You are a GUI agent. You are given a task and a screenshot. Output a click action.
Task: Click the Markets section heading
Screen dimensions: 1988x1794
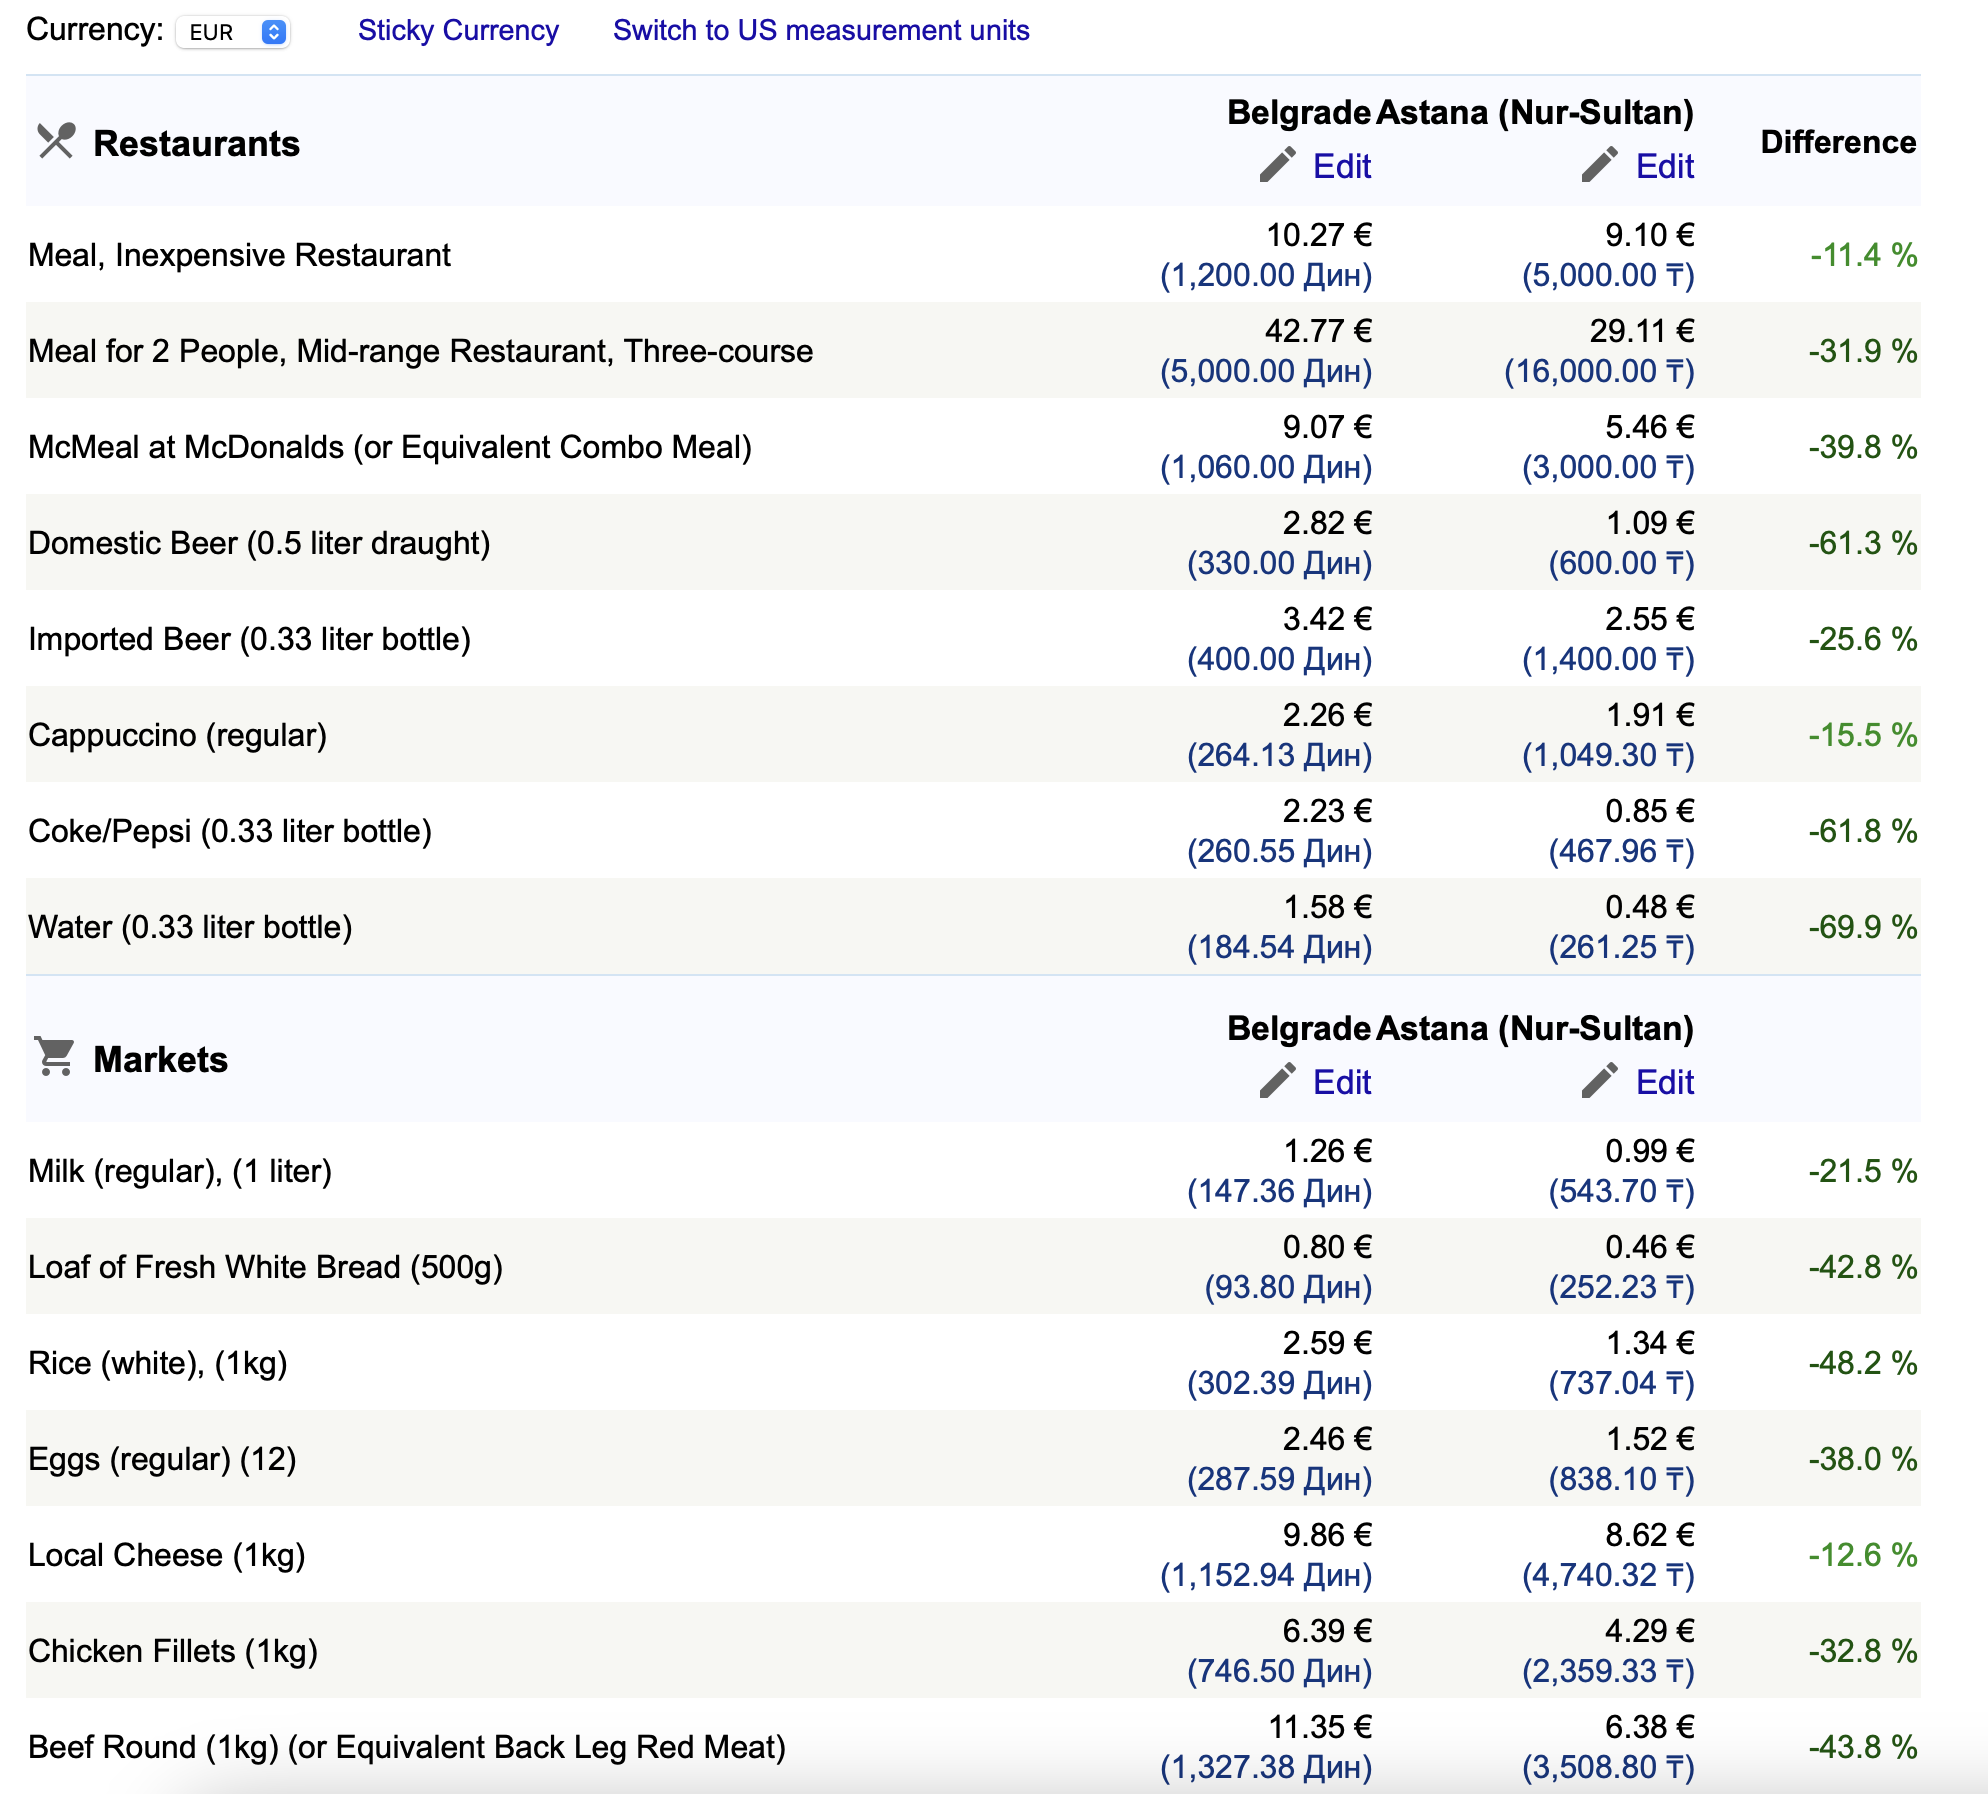coord(160,1059)
